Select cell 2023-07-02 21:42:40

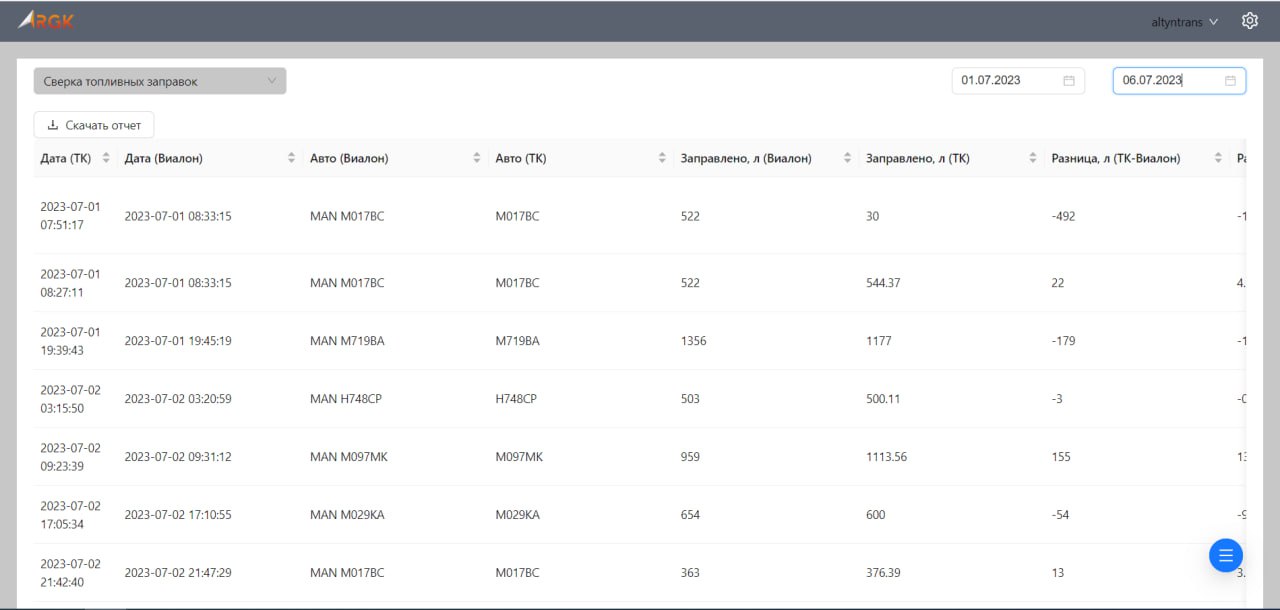[70, 573]
